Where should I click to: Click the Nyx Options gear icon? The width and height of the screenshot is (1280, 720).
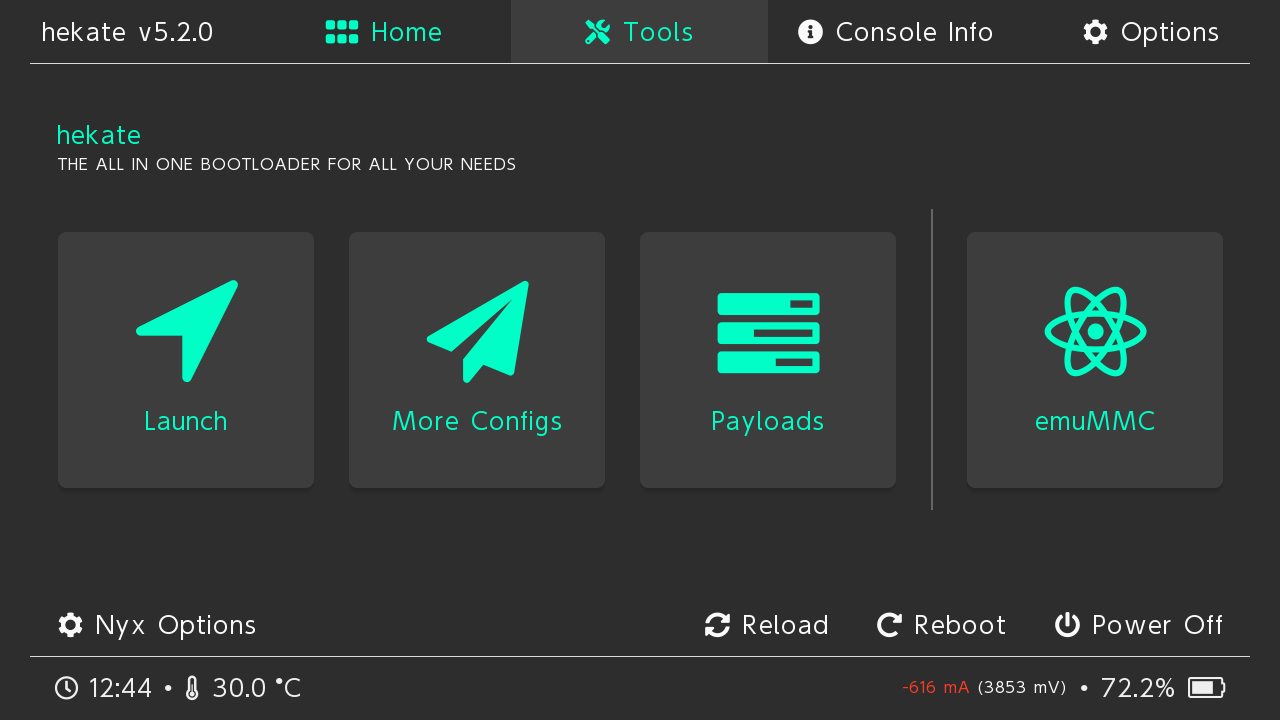pyautogui.click(x=70, y=625)
